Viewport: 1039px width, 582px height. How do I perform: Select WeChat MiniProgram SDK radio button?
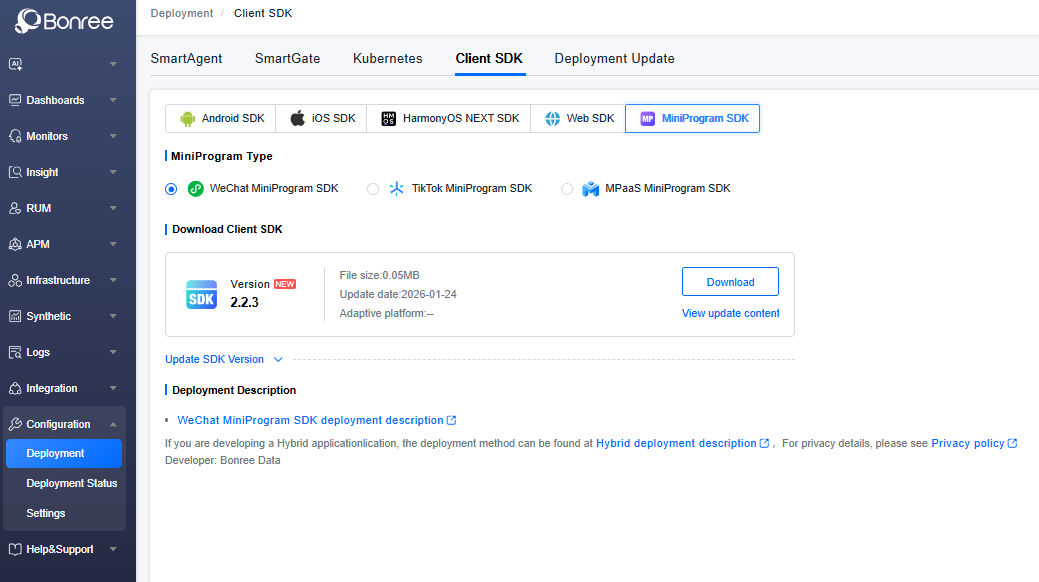coord(171,189)
